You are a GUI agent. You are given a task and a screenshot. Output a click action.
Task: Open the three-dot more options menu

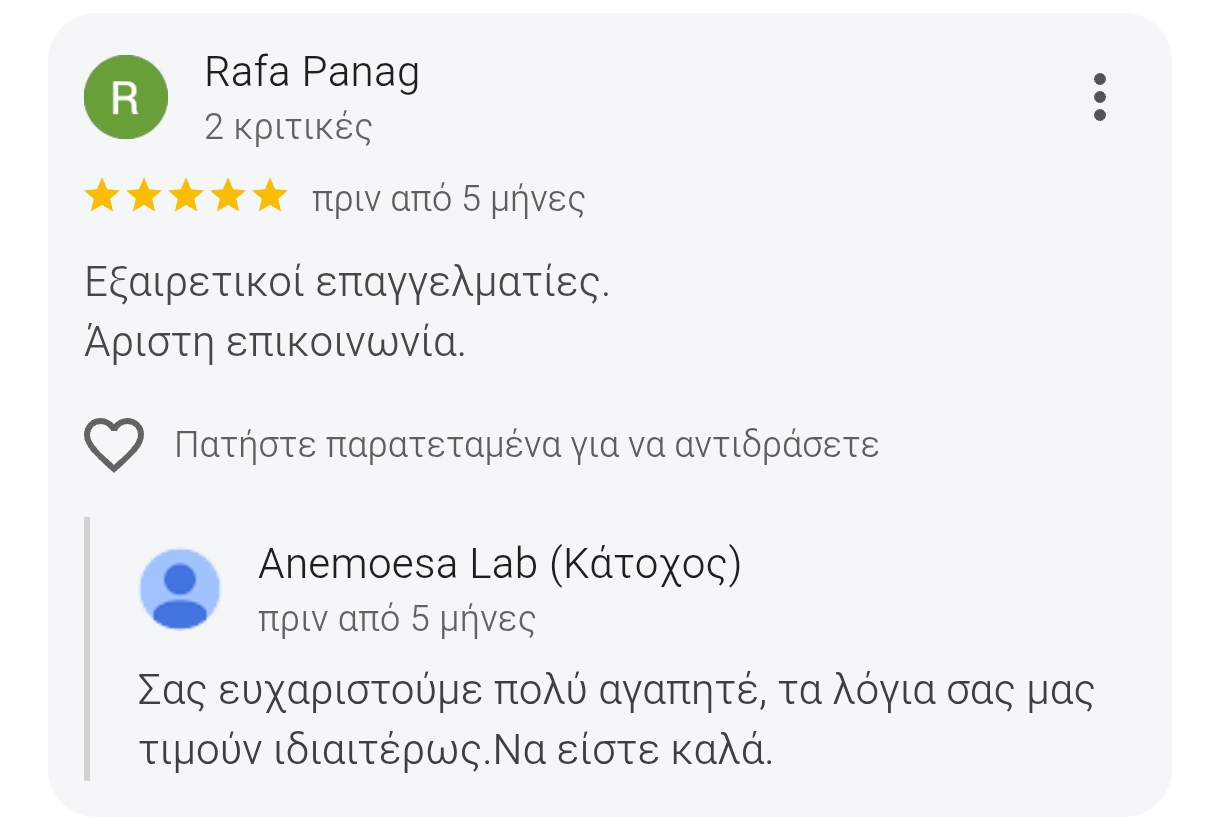1099,97
